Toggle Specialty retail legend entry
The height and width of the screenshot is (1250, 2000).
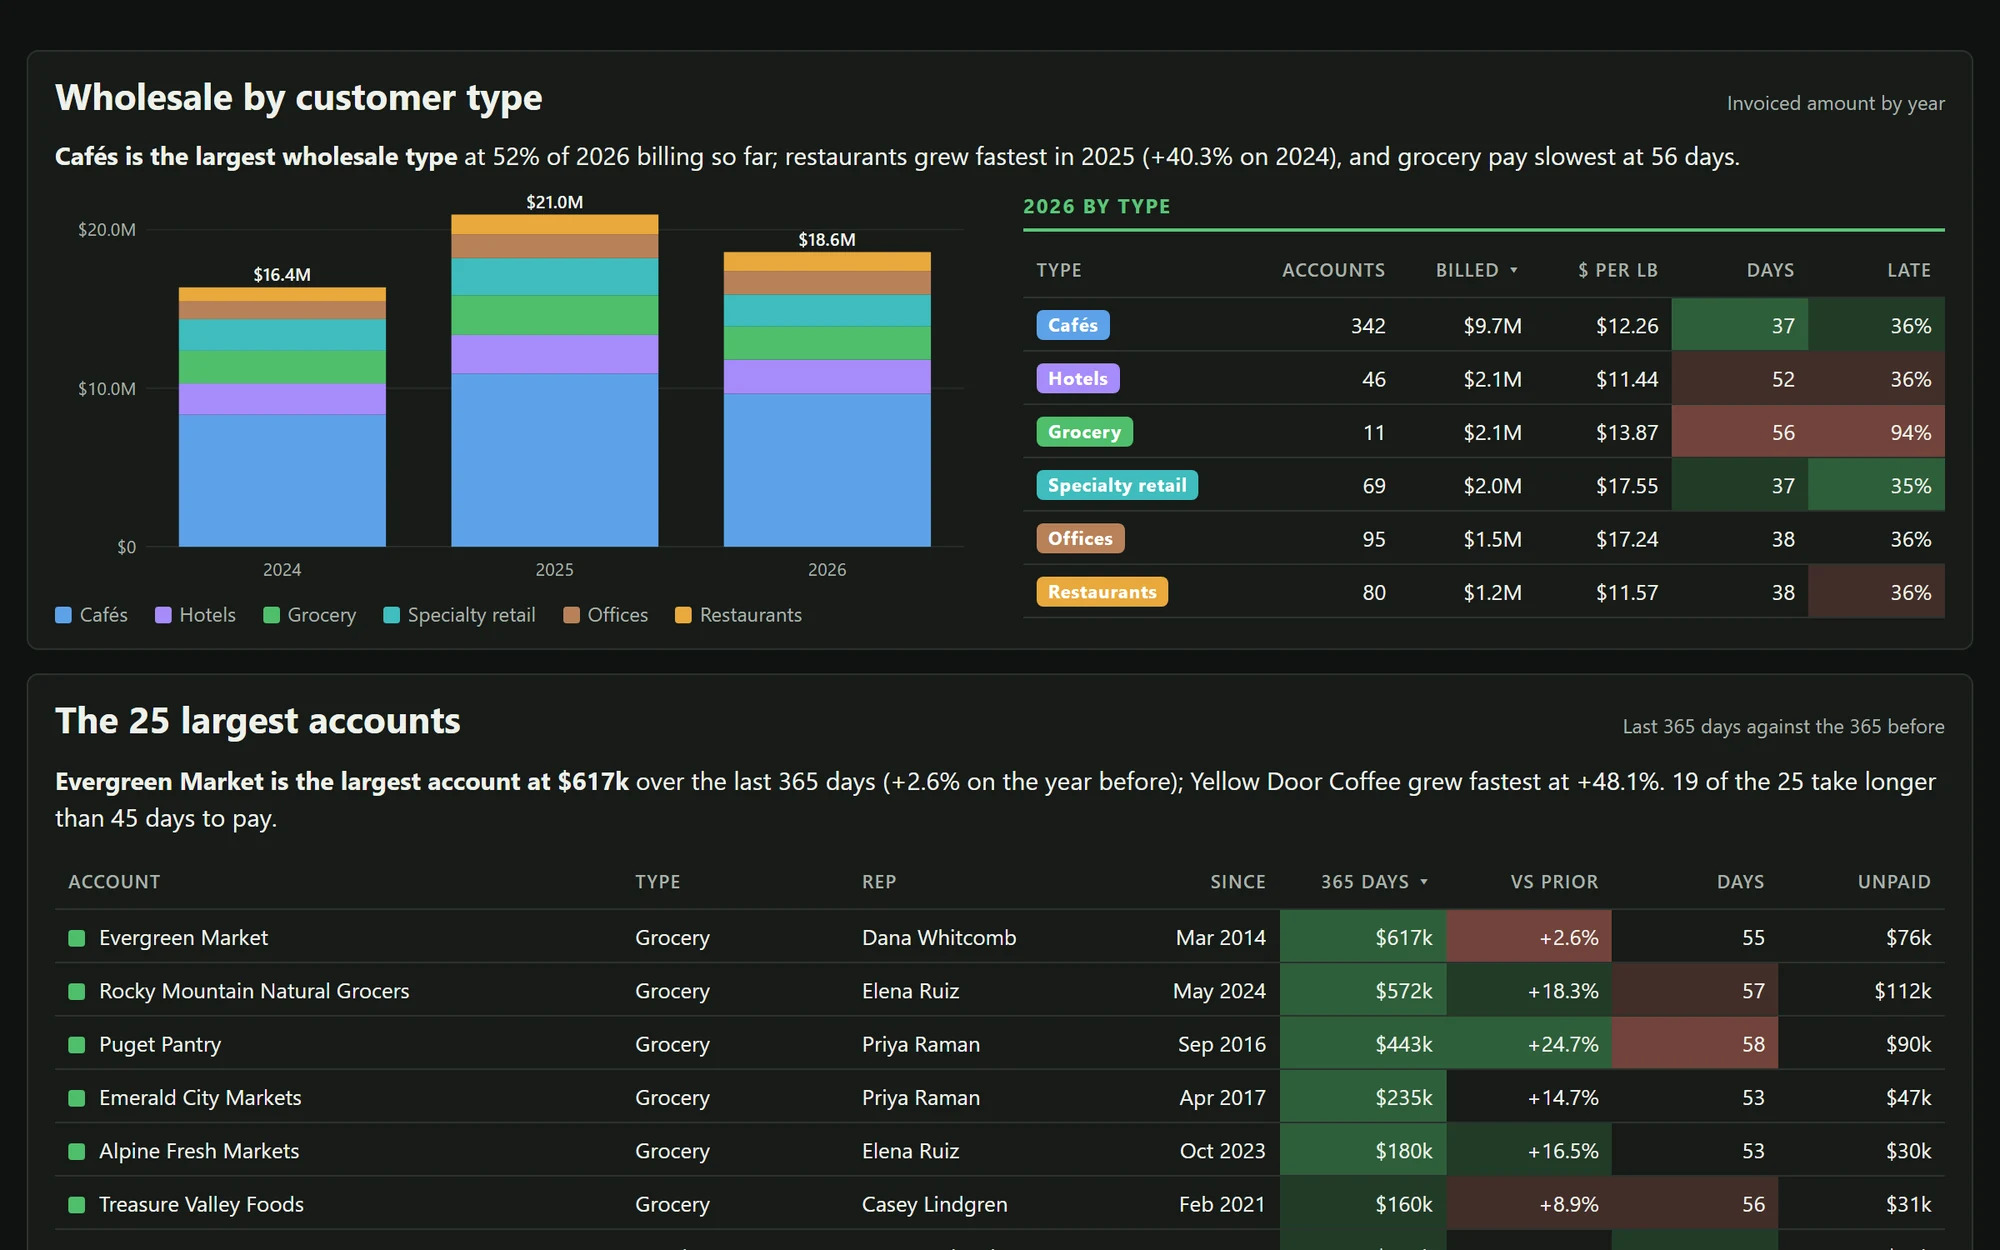tap(459, 615)
